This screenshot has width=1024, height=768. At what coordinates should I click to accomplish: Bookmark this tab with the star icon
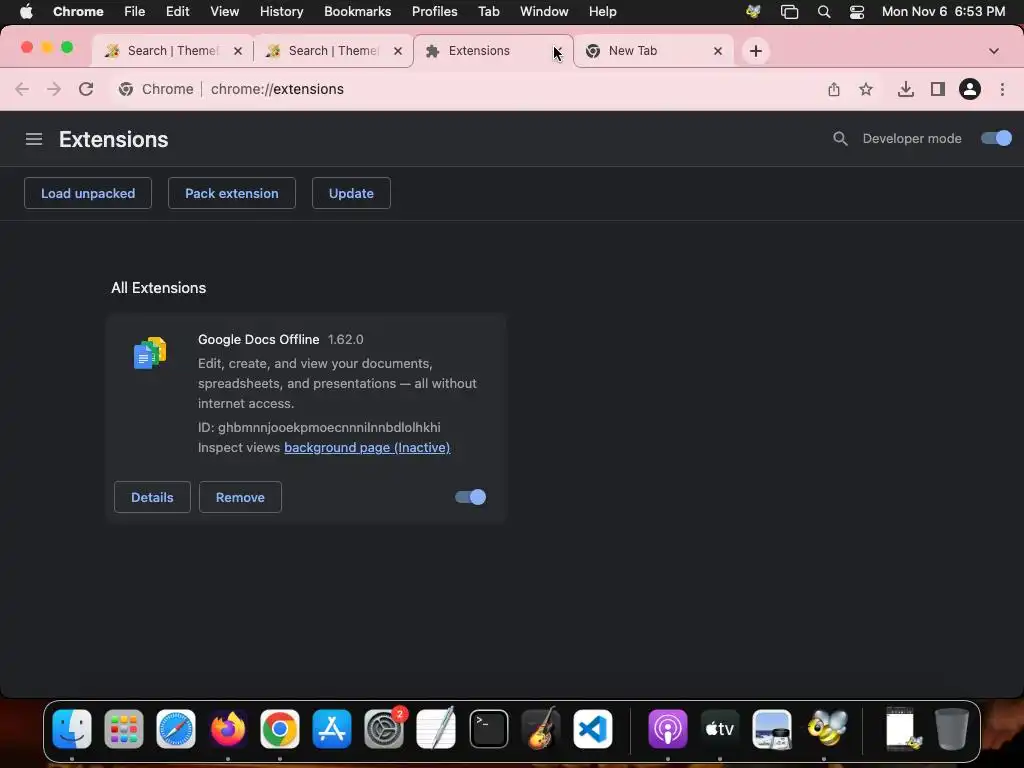866,89
